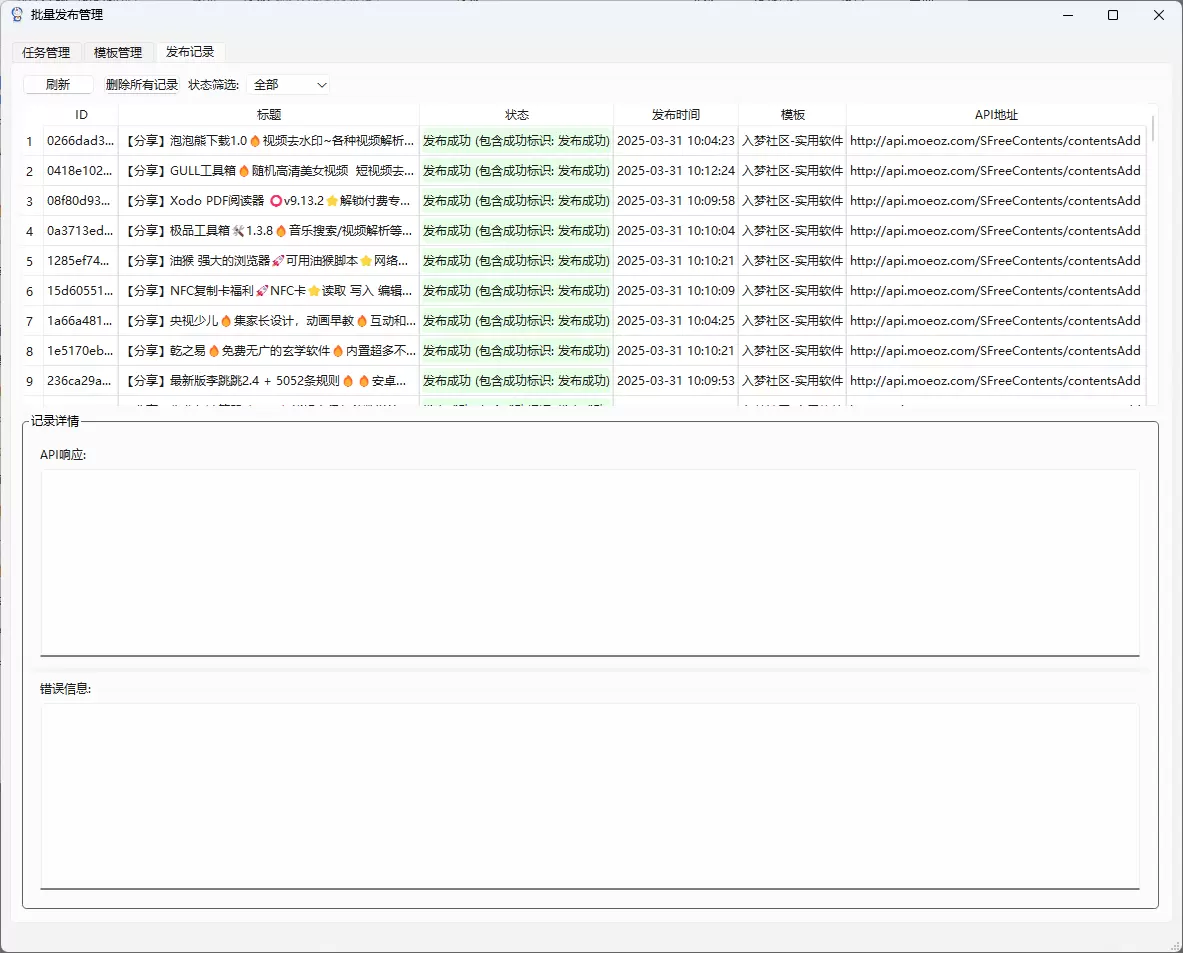1183x953 pixels.
Task: Sort by 发布时间 column header
Action: pyautogui.click(x=676, y=115)
